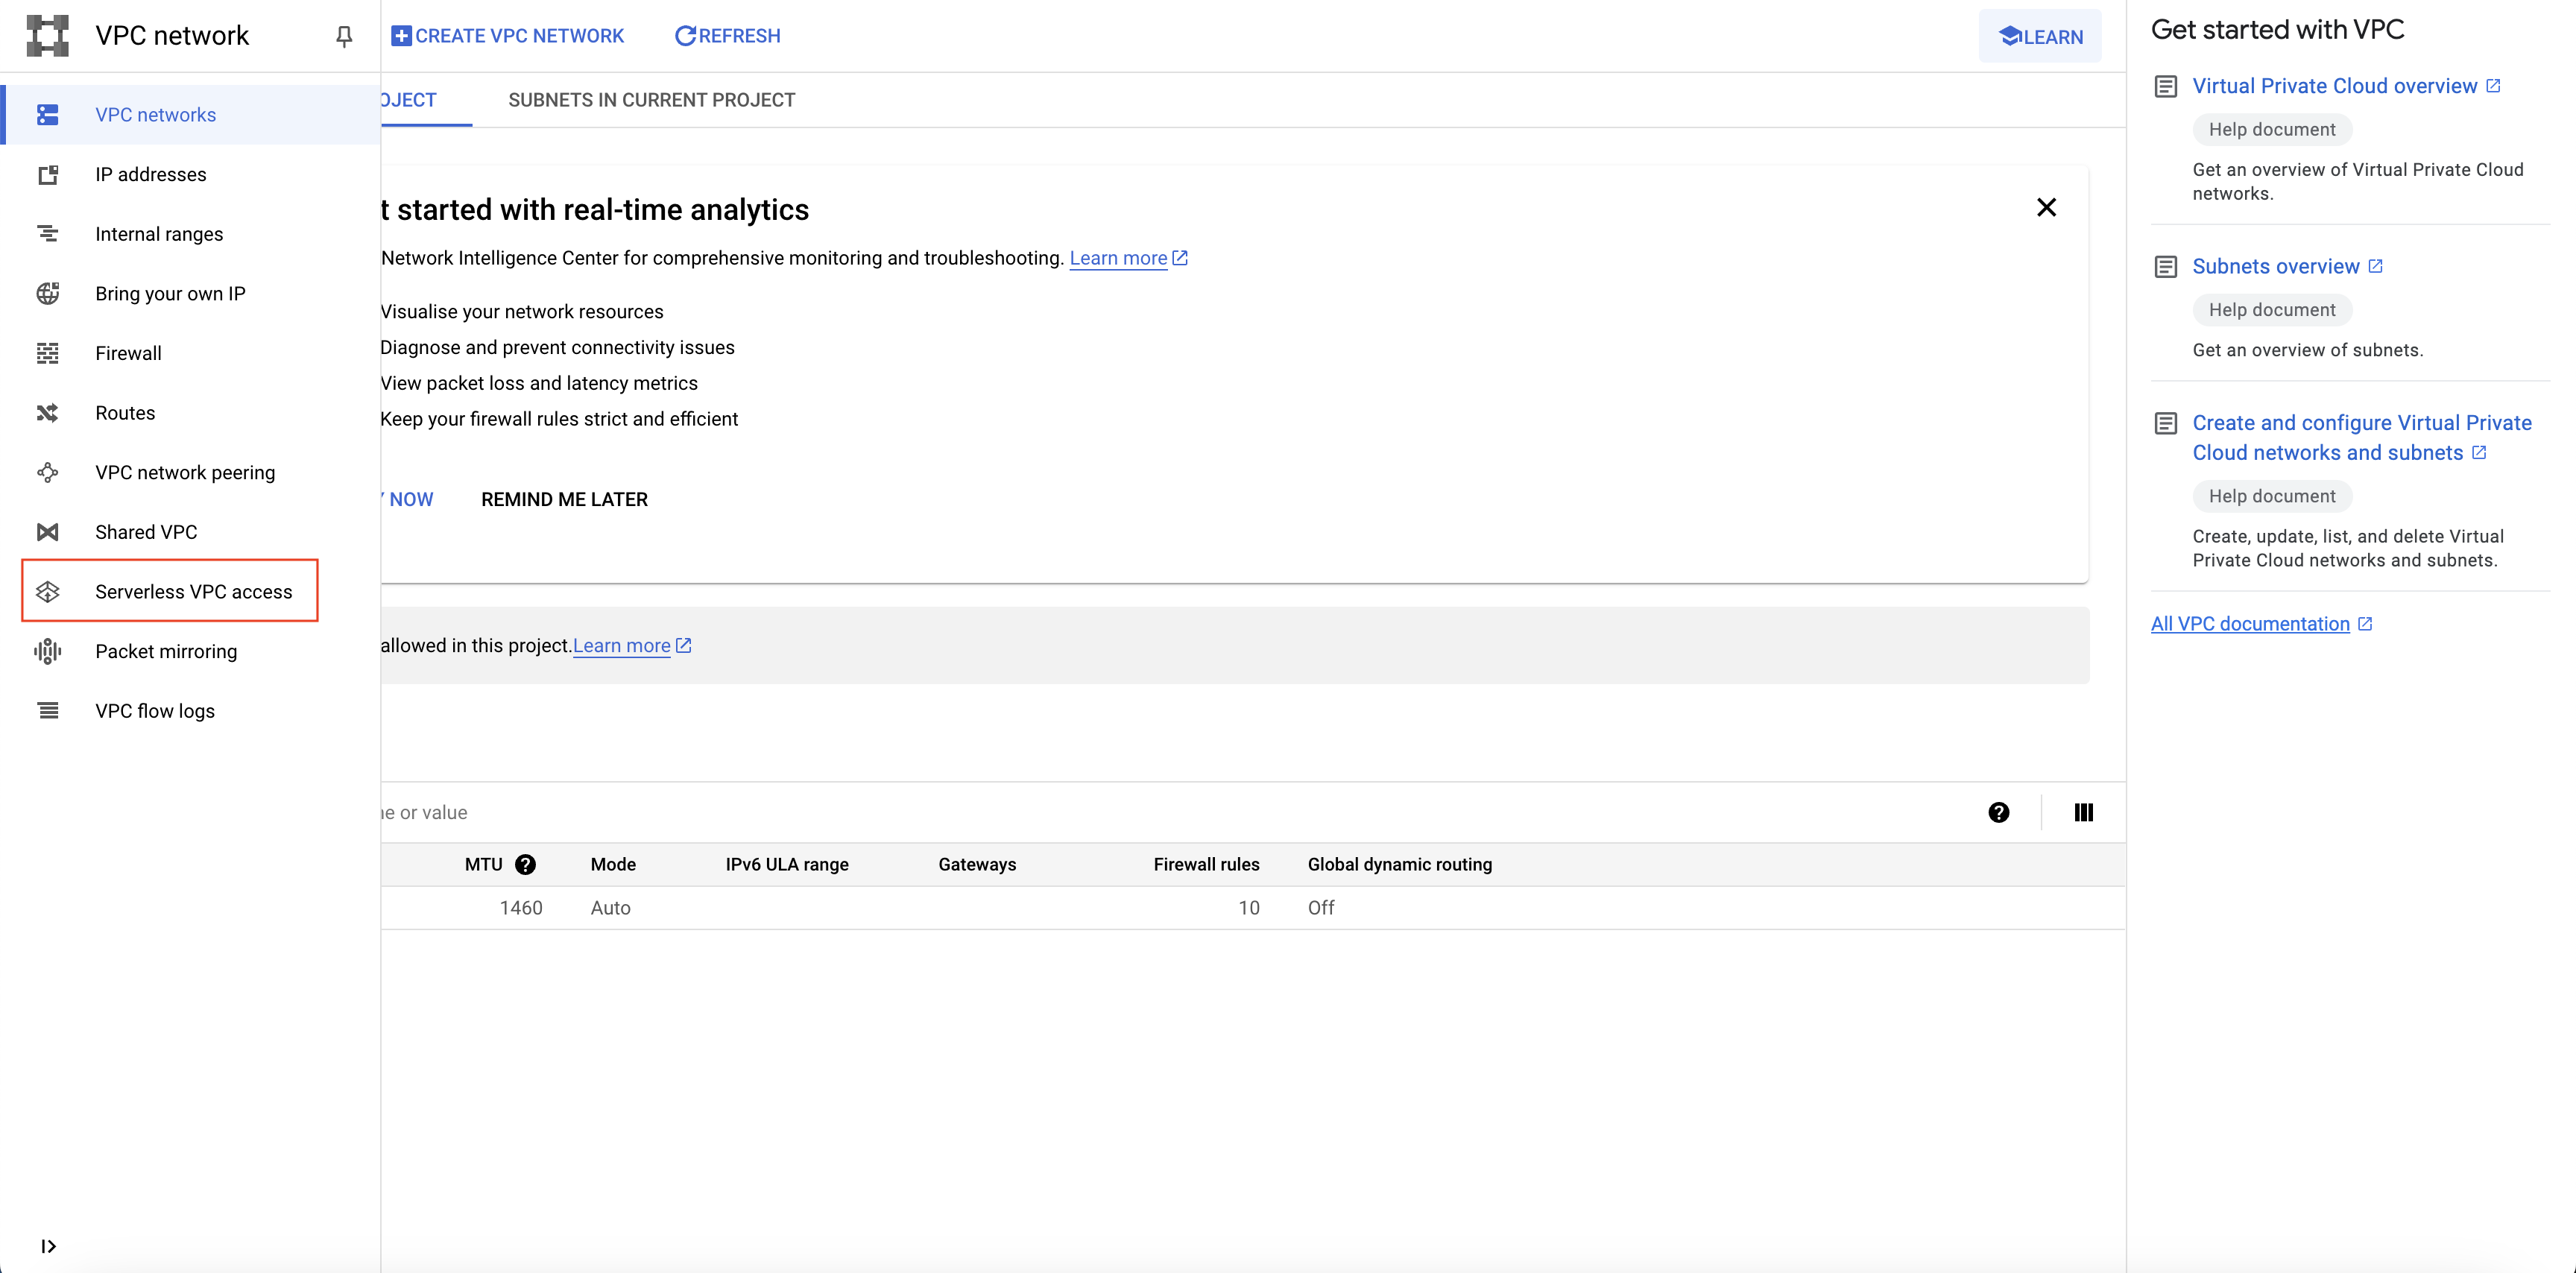
Task: Click the Routes crossed arrows icon
Action: pyautogui.click(x=47, y=413)
